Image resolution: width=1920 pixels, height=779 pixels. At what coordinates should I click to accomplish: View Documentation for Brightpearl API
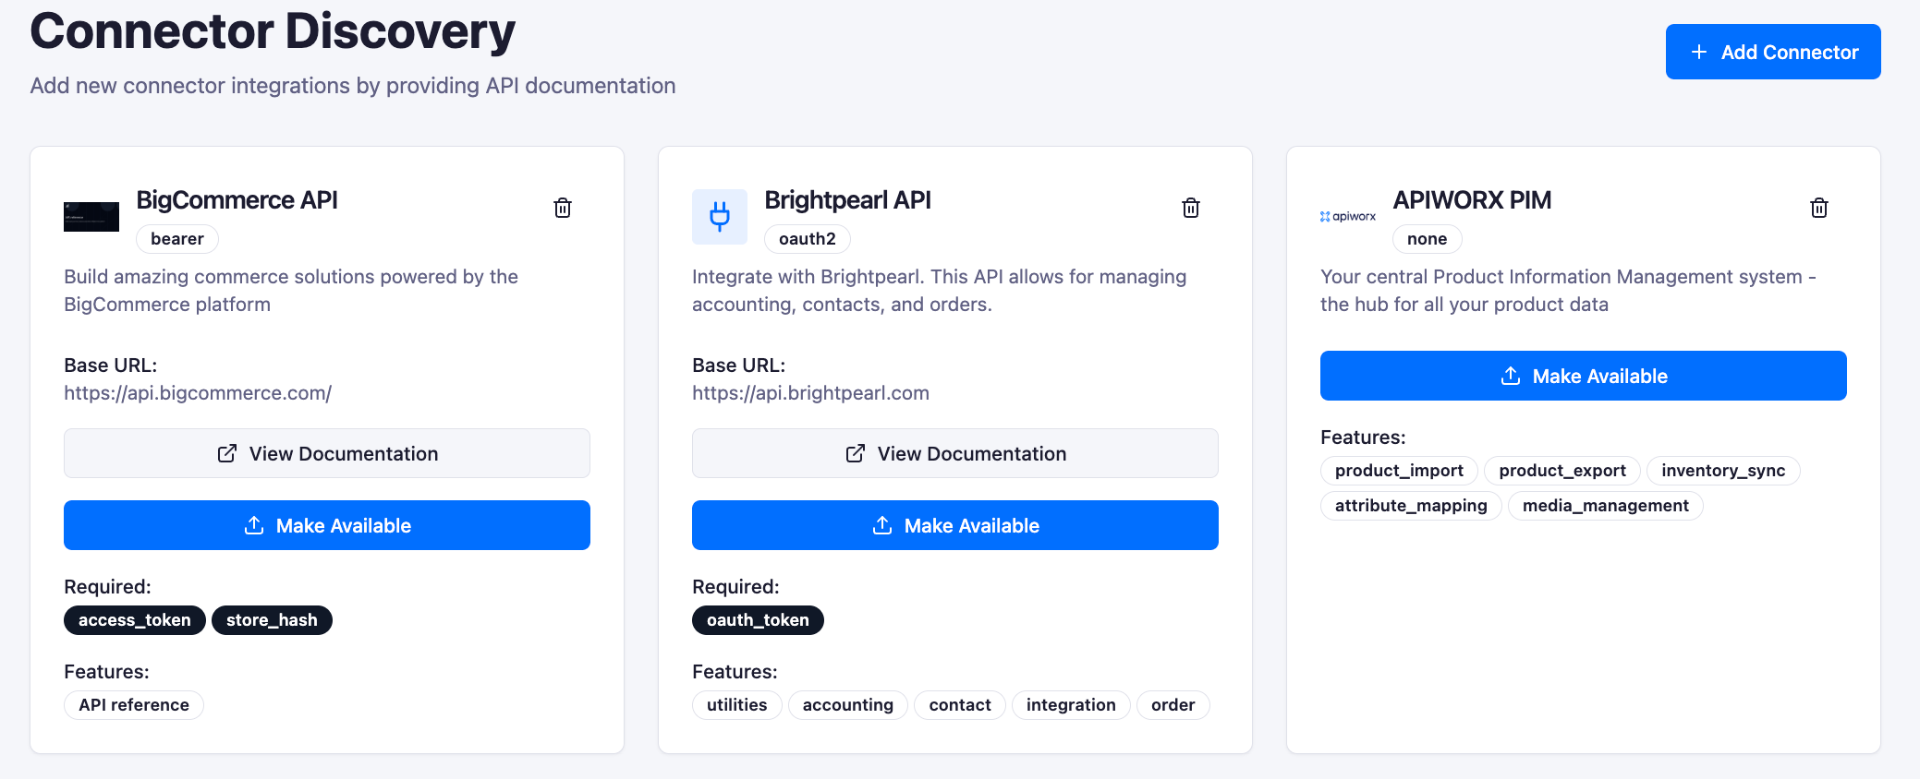pyautogui.click(x=955, y=453)
